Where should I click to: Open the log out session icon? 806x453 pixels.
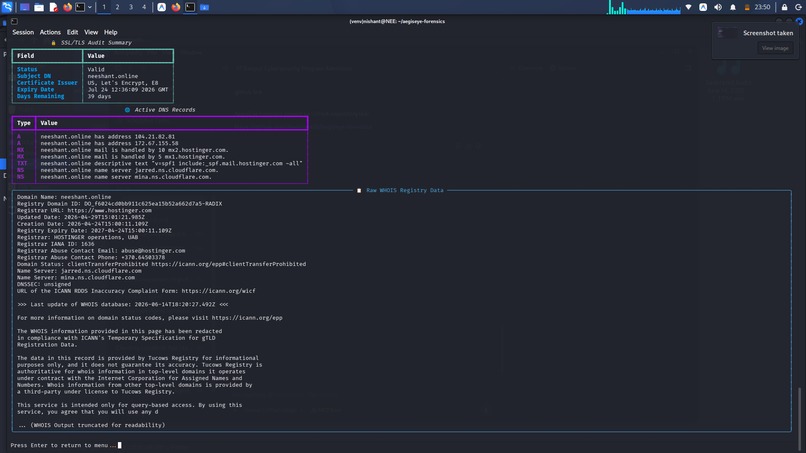tap(798, 7)
